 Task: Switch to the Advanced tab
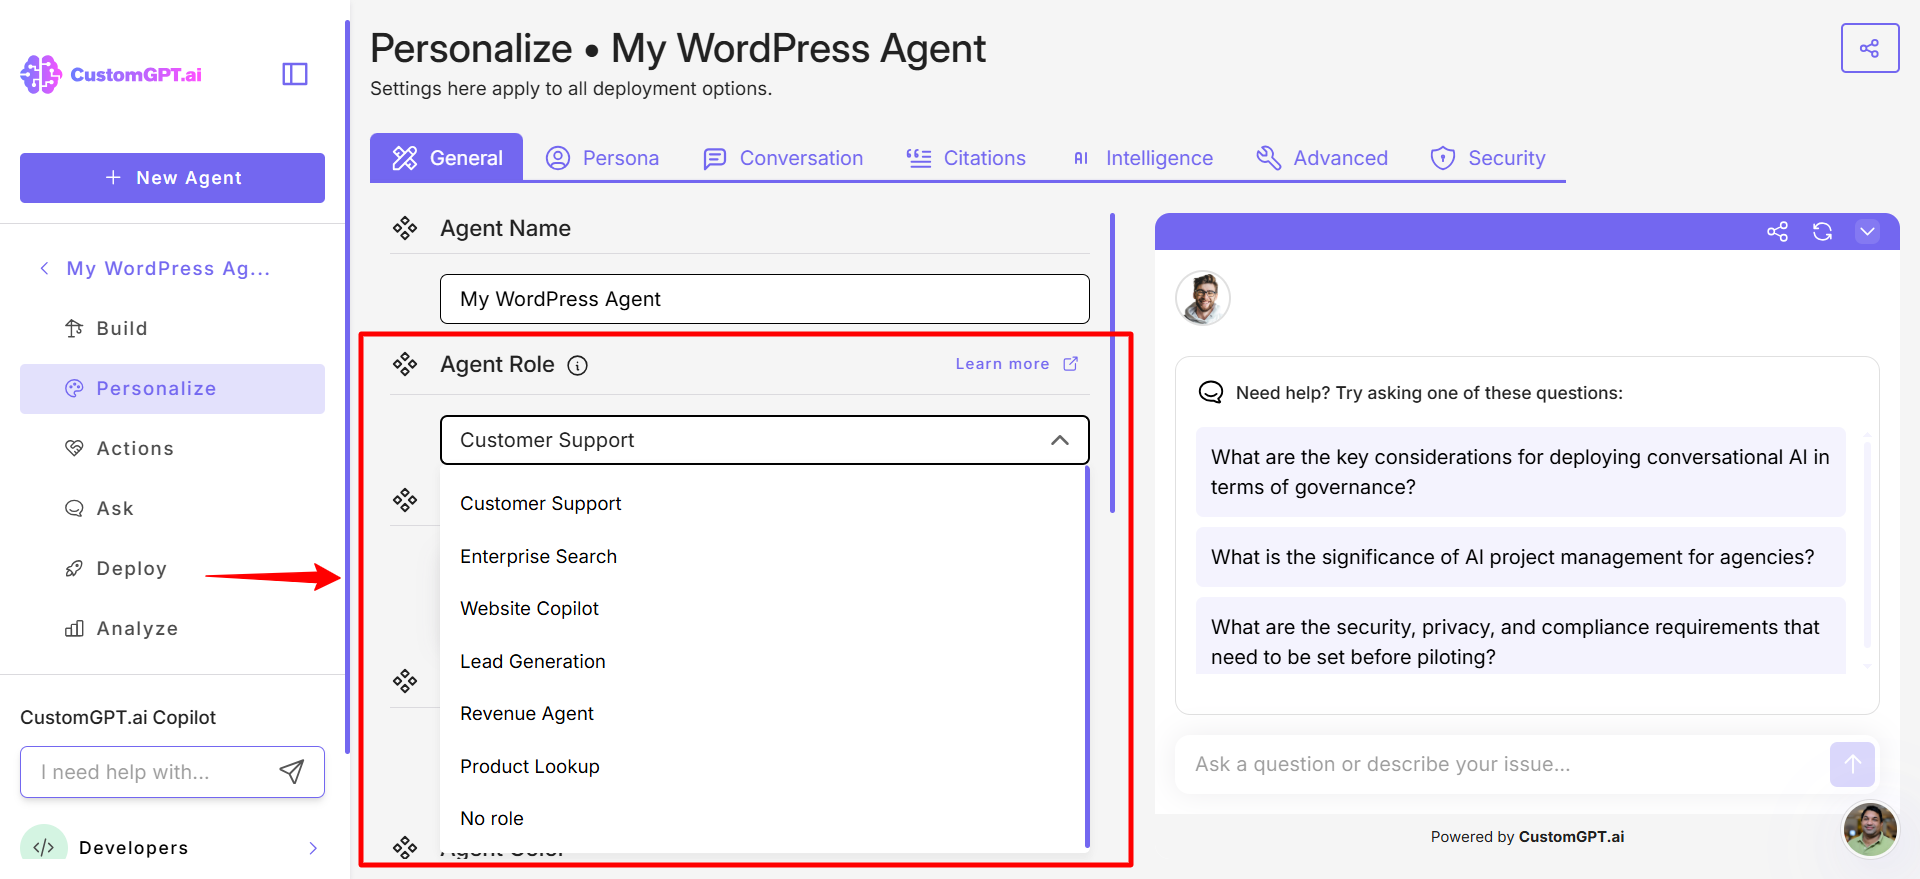(1322, 158)
